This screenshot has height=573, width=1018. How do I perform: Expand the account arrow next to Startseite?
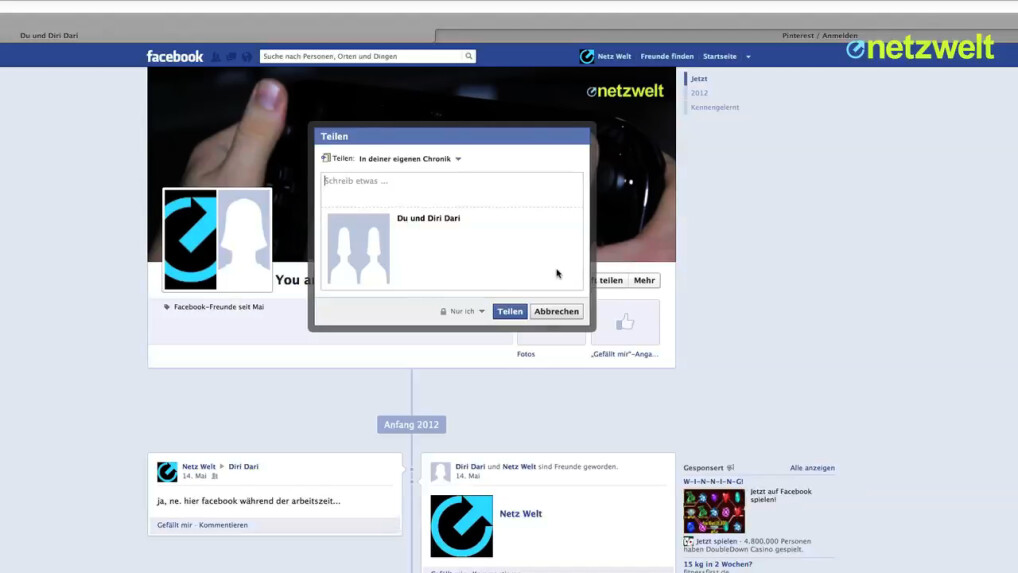pyautogui.click(x=748, y=57)
